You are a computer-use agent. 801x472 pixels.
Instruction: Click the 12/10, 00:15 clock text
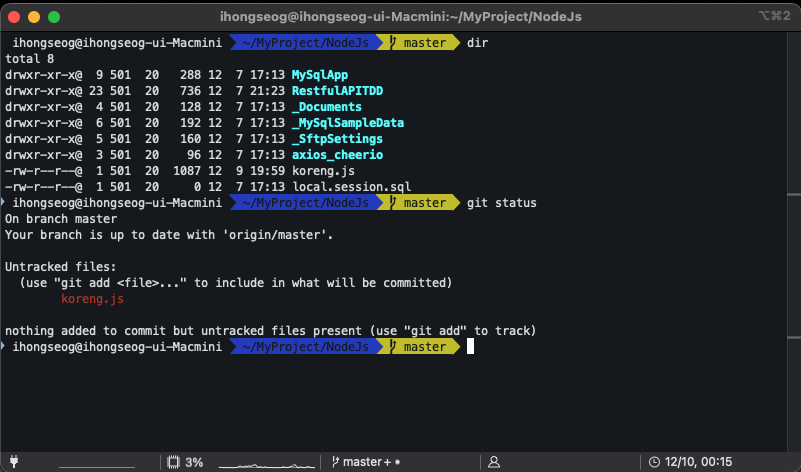[698, 462]
